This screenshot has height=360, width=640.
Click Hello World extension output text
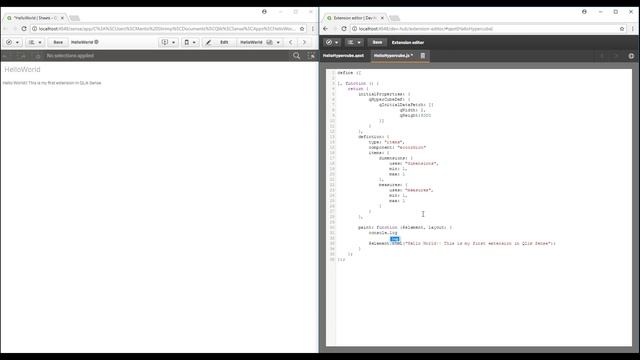point(52,83)
